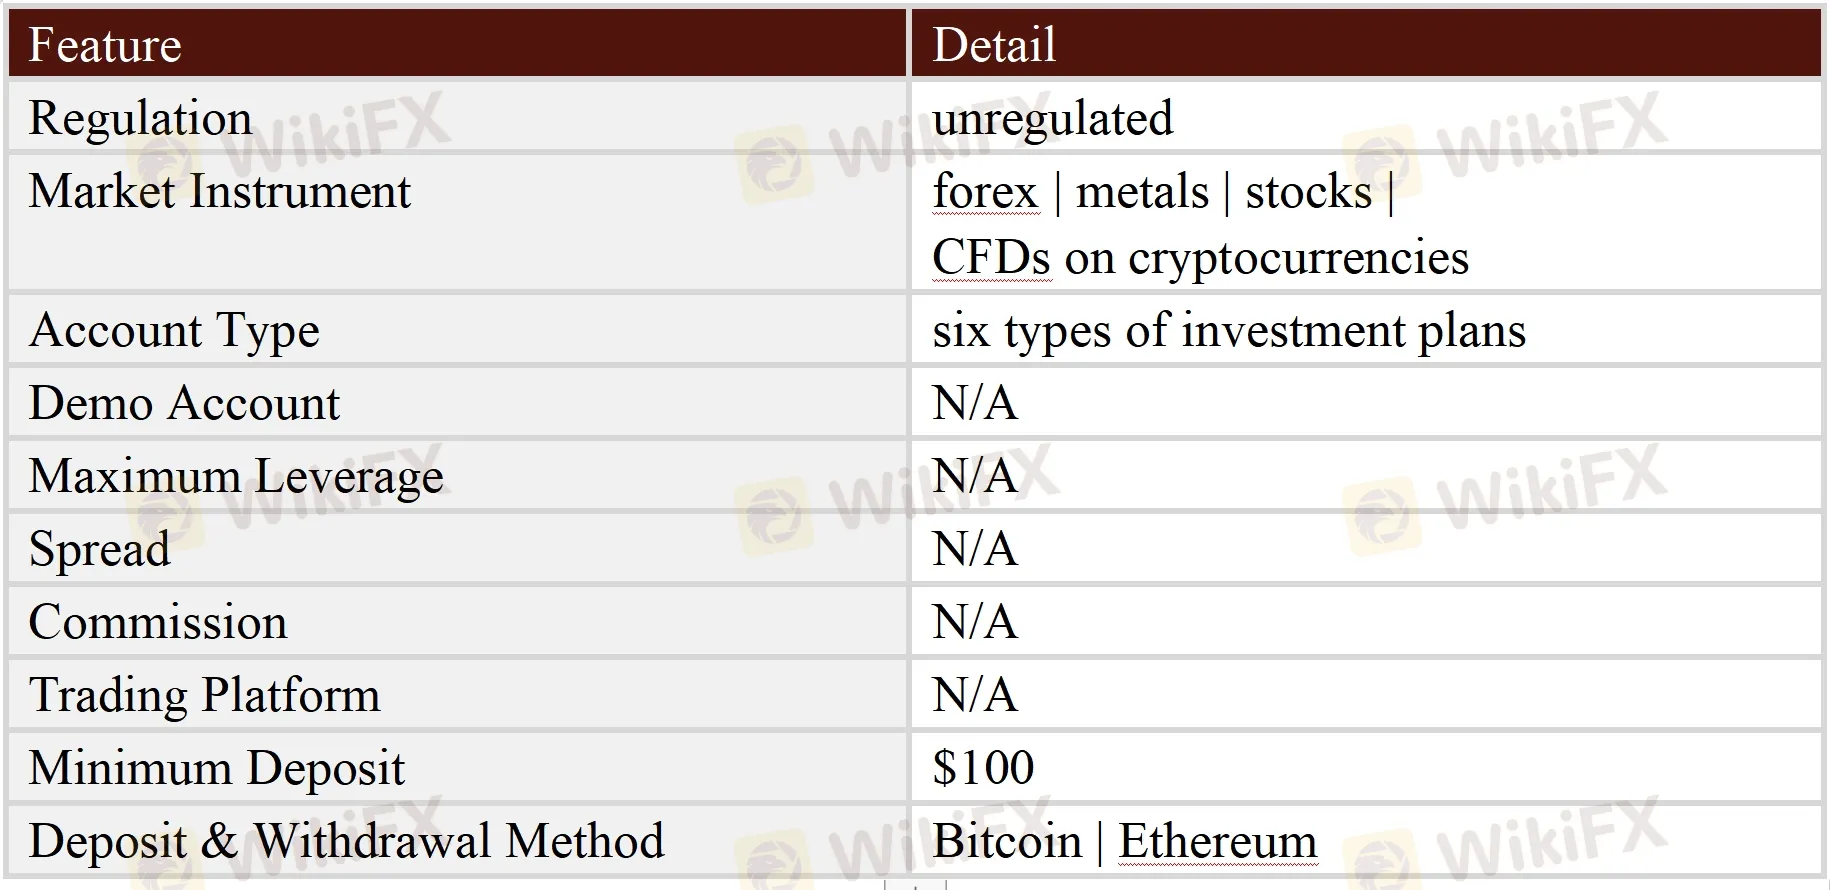
Task: Click the N/A value for Commission
Action: pyautogui.click(x=975, y=622)
